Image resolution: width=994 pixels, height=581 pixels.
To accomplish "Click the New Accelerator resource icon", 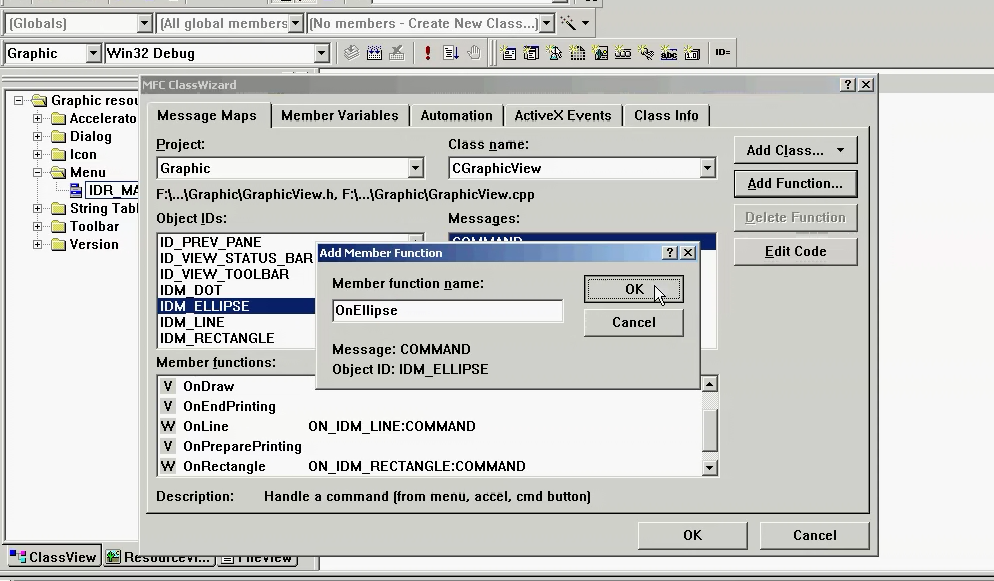I will click(645, 53).
